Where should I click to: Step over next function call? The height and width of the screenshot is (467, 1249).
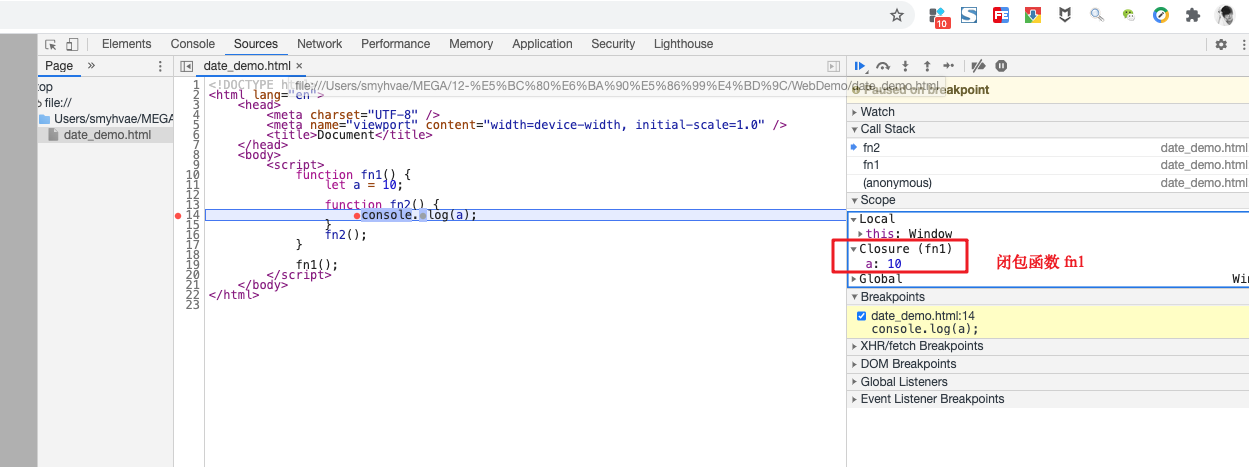[883, 66]
